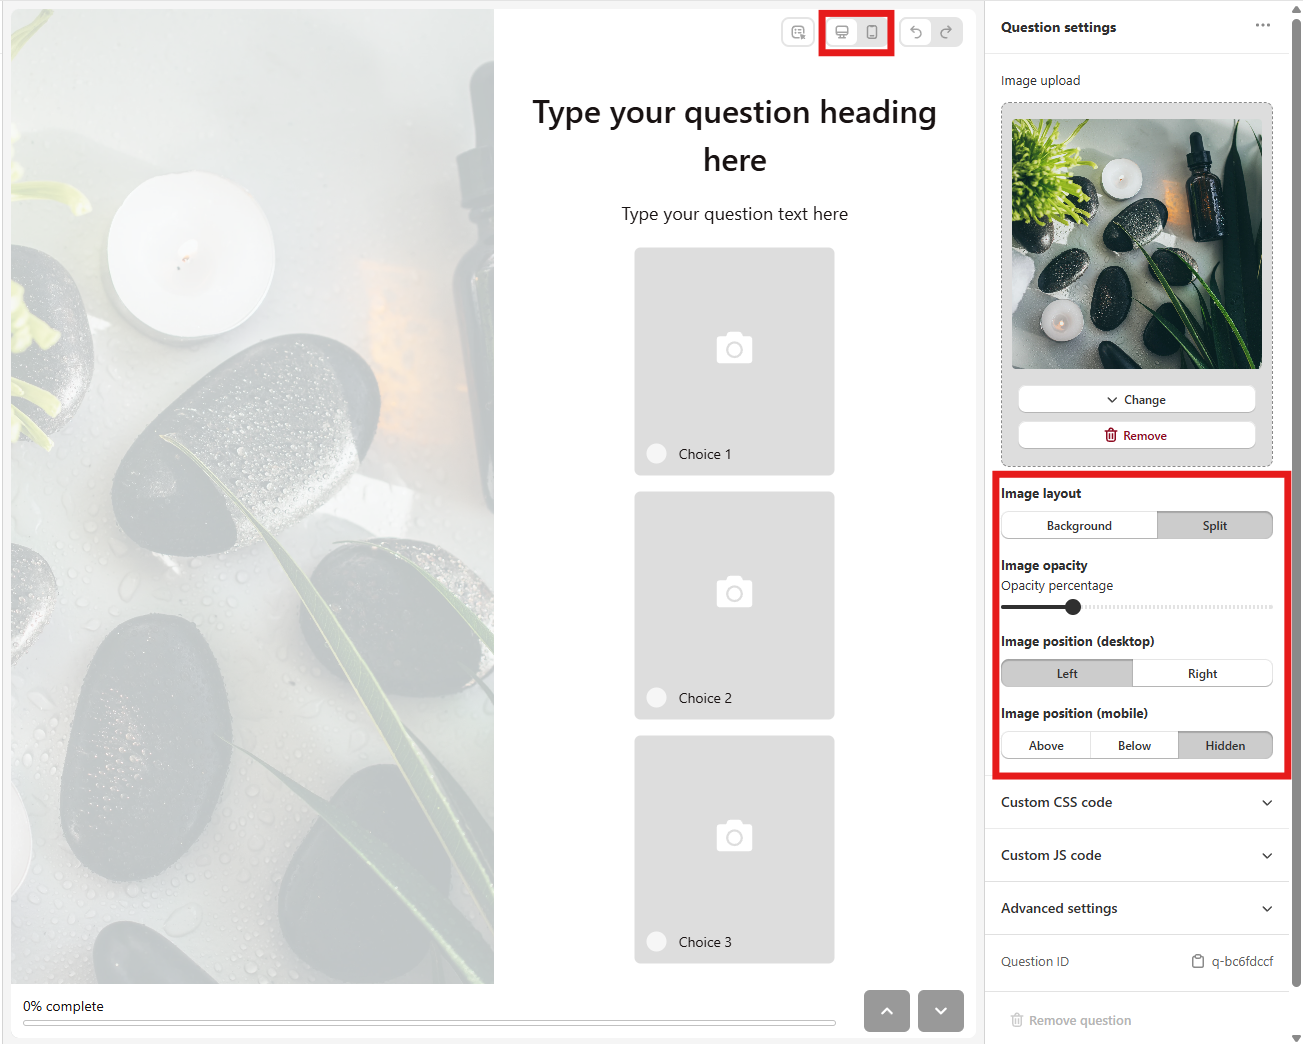The image size is (1303, 1044).
Task: Set image layout to Background
Action: tap(1079, 525)
